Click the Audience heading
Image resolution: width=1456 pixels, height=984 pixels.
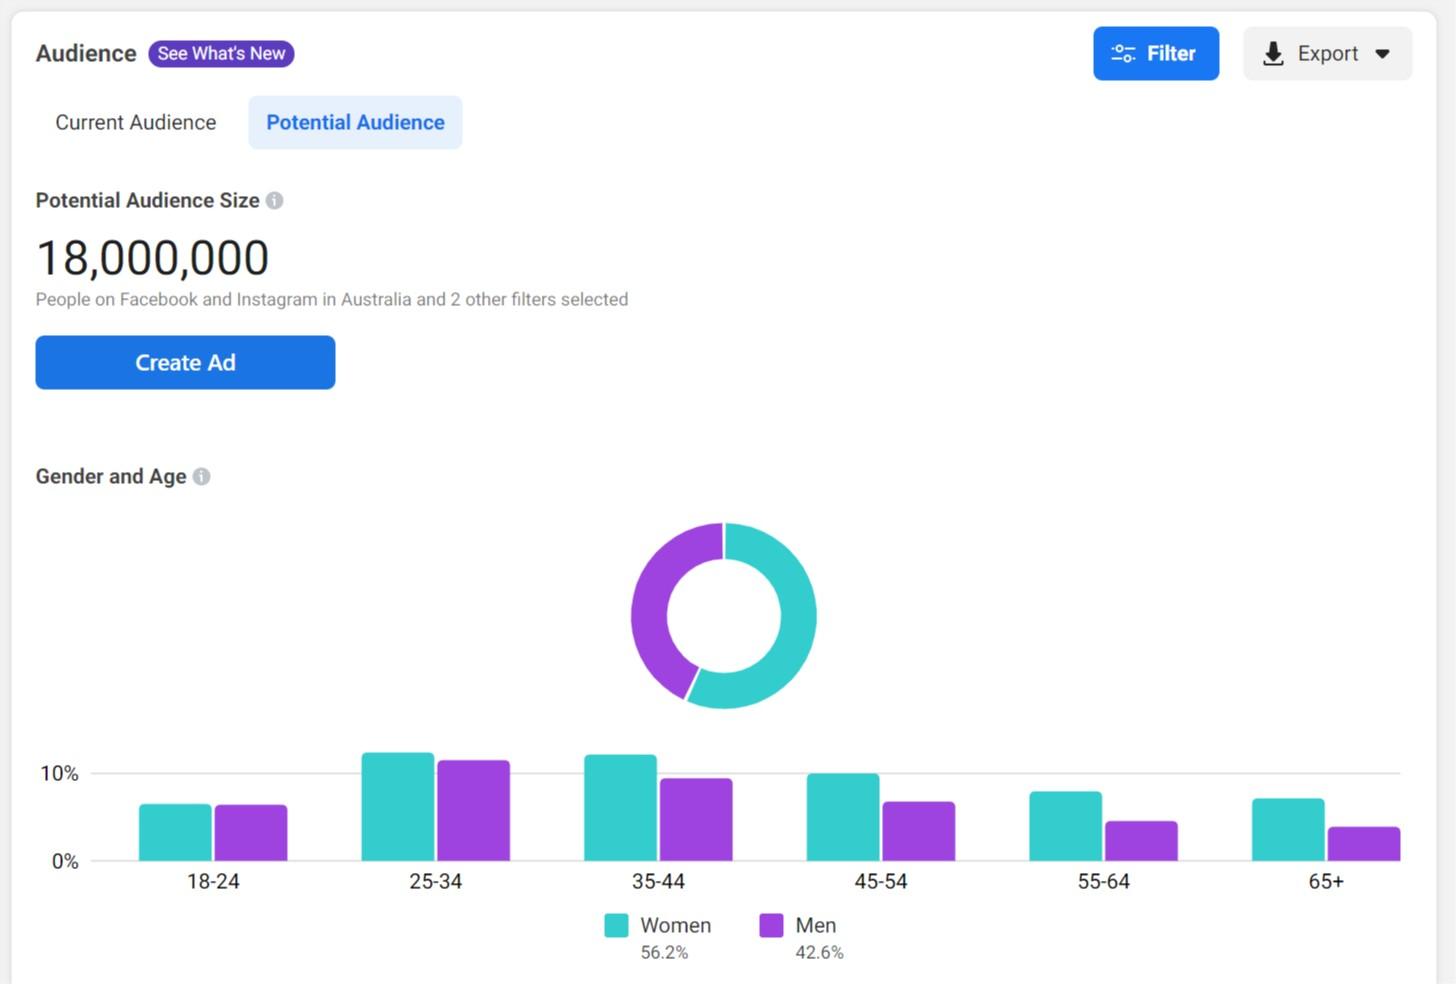86,53
